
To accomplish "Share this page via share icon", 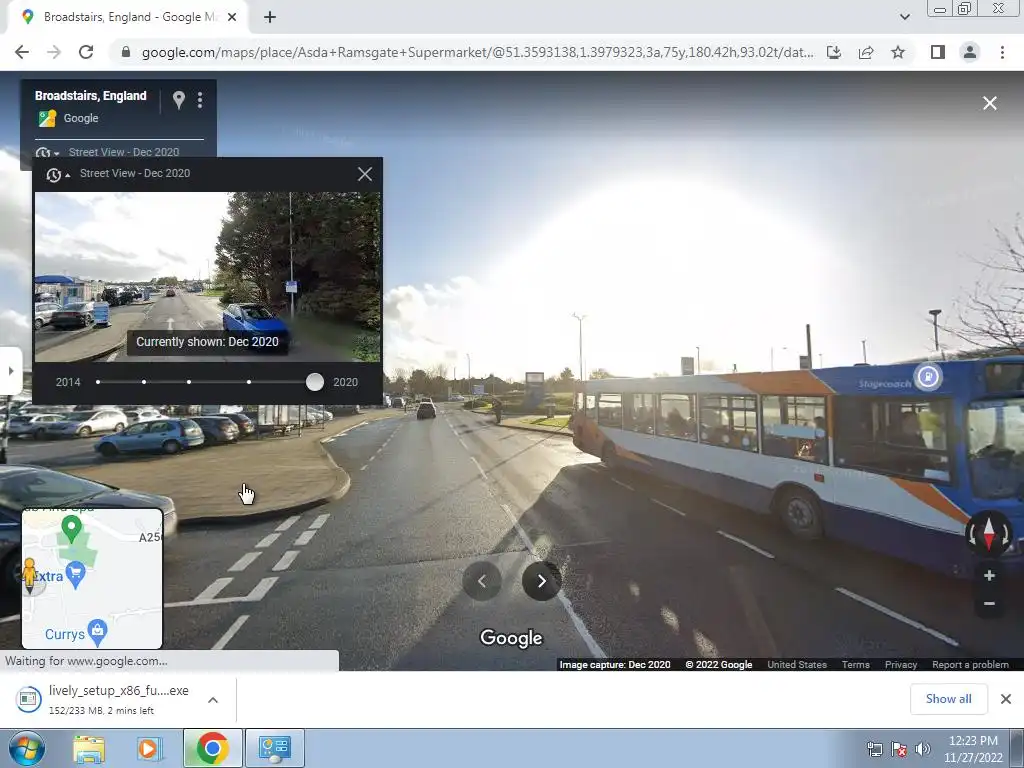I will click(x=866, y=52).
